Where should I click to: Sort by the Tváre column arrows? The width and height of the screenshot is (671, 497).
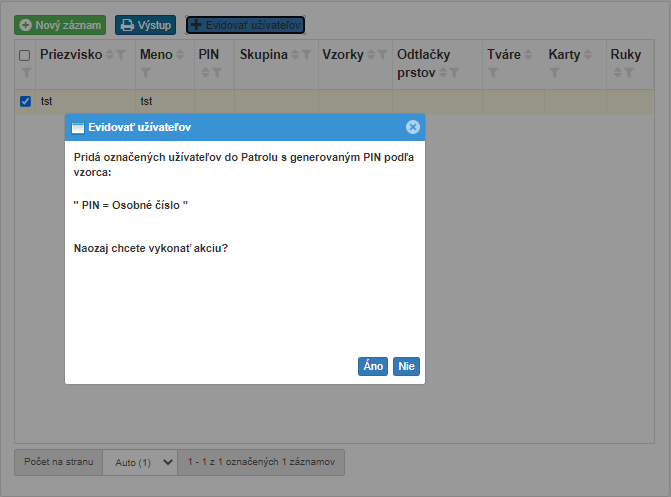(528, 54)
